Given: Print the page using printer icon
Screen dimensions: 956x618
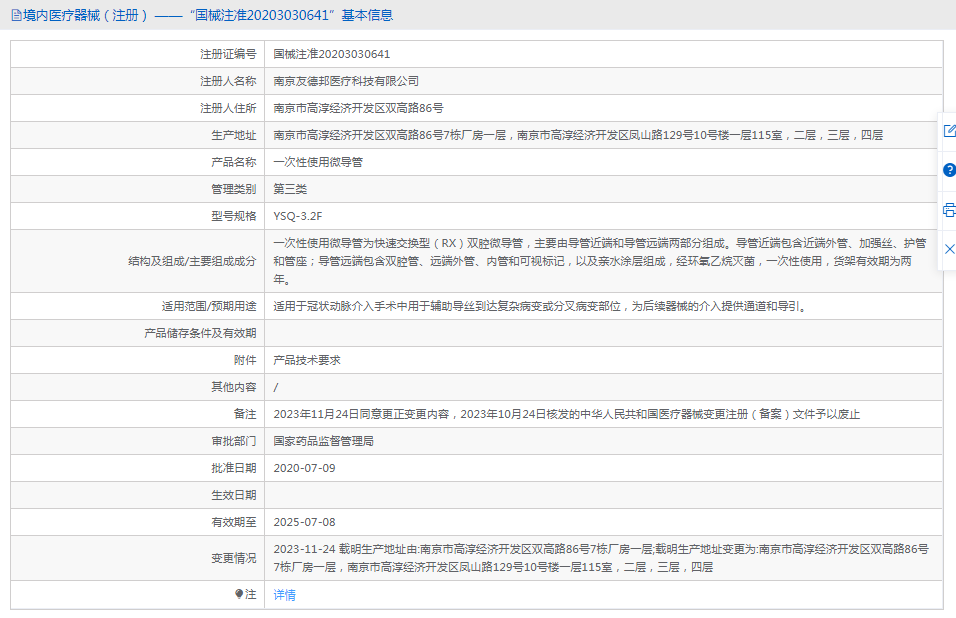Looking at the screenshot, I should pos(949,210).
